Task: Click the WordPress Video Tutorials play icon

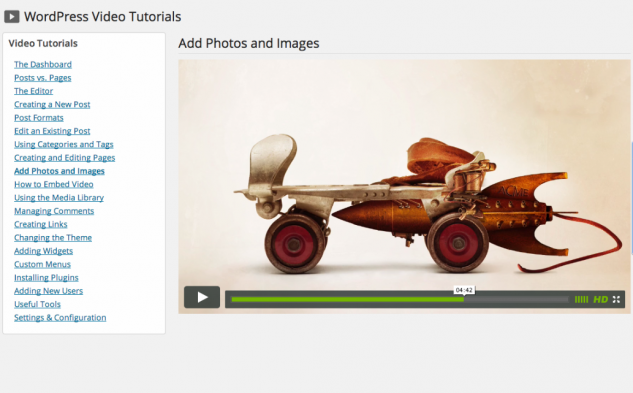Action: [x=12, y=17]
